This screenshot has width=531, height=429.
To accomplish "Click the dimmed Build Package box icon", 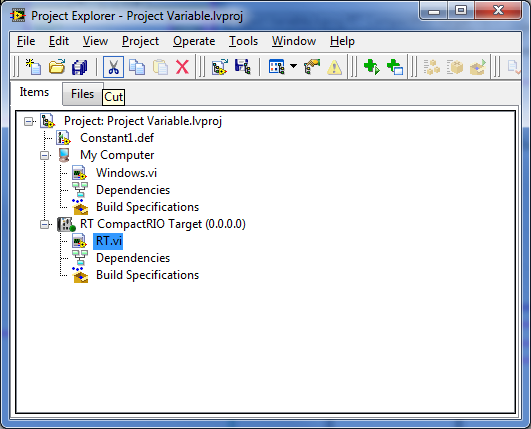I will [x=454, y=67].
